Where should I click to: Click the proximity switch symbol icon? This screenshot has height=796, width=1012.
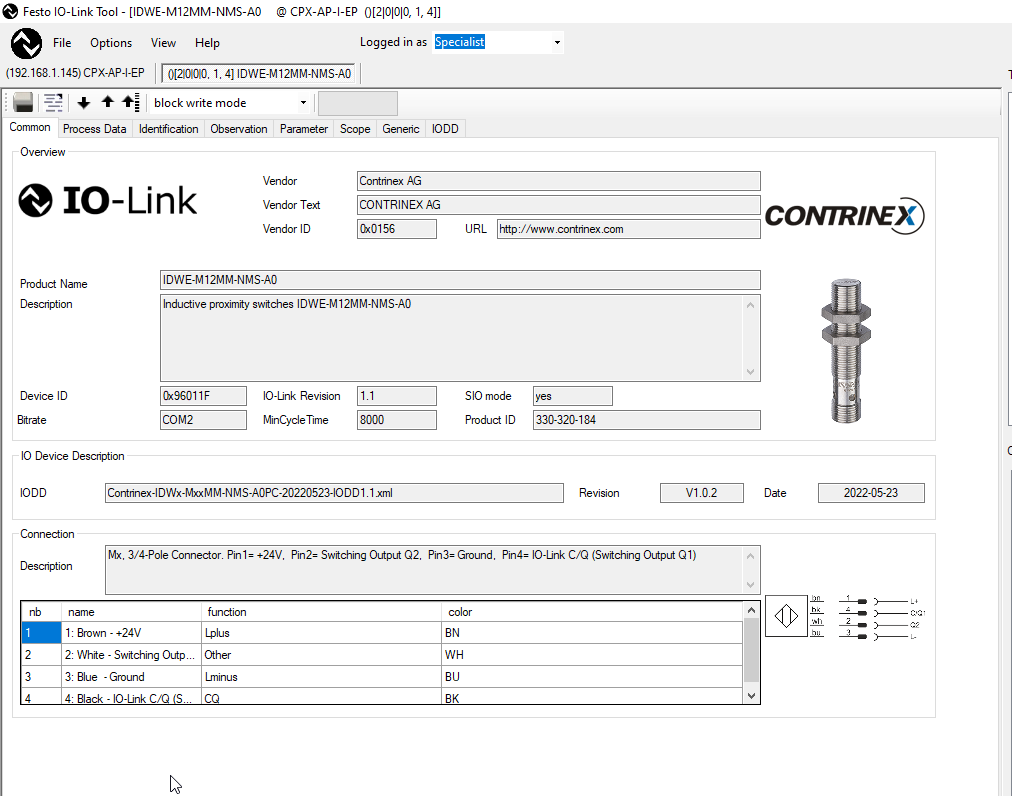(786, 616)
